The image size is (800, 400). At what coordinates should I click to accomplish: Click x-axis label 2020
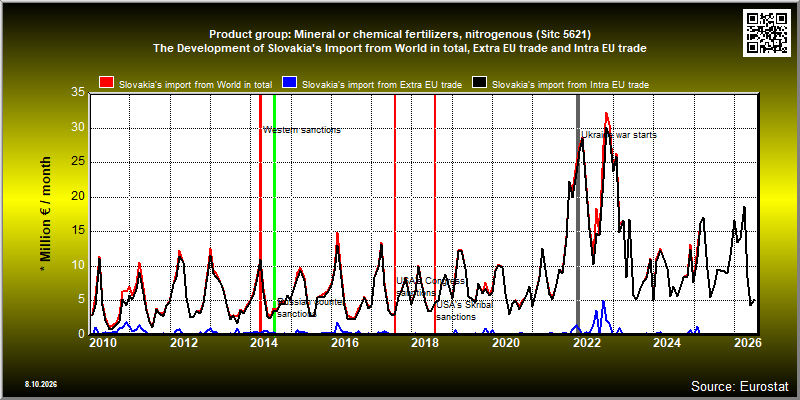tap(505, 342)
